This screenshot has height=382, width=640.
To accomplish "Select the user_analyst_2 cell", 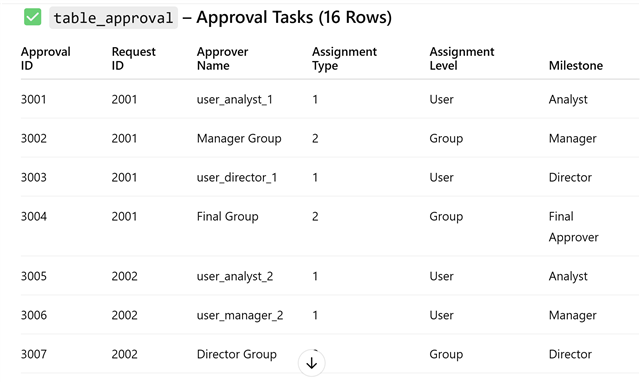I will click(235, 276).
